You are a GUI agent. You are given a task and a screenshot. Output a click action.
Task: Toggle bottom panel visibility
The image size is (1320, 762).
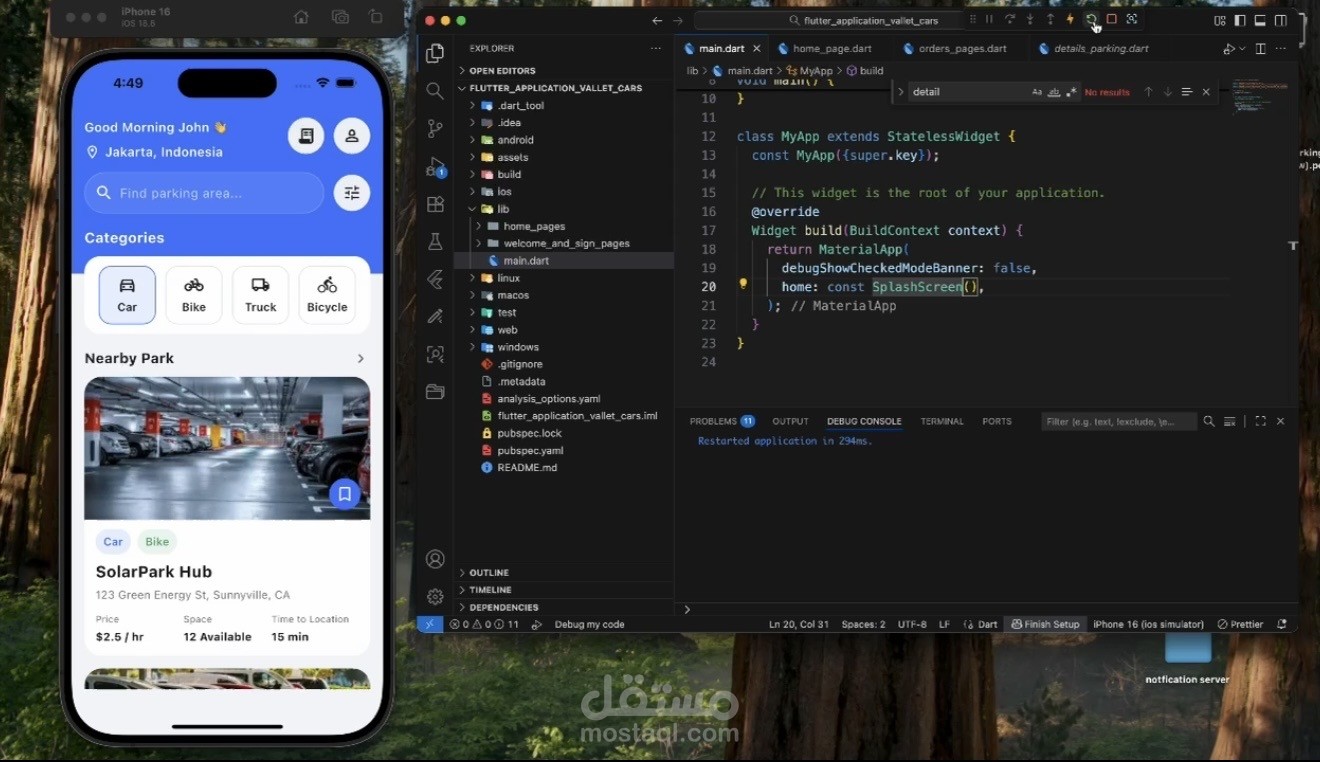tap(1259, 20)
